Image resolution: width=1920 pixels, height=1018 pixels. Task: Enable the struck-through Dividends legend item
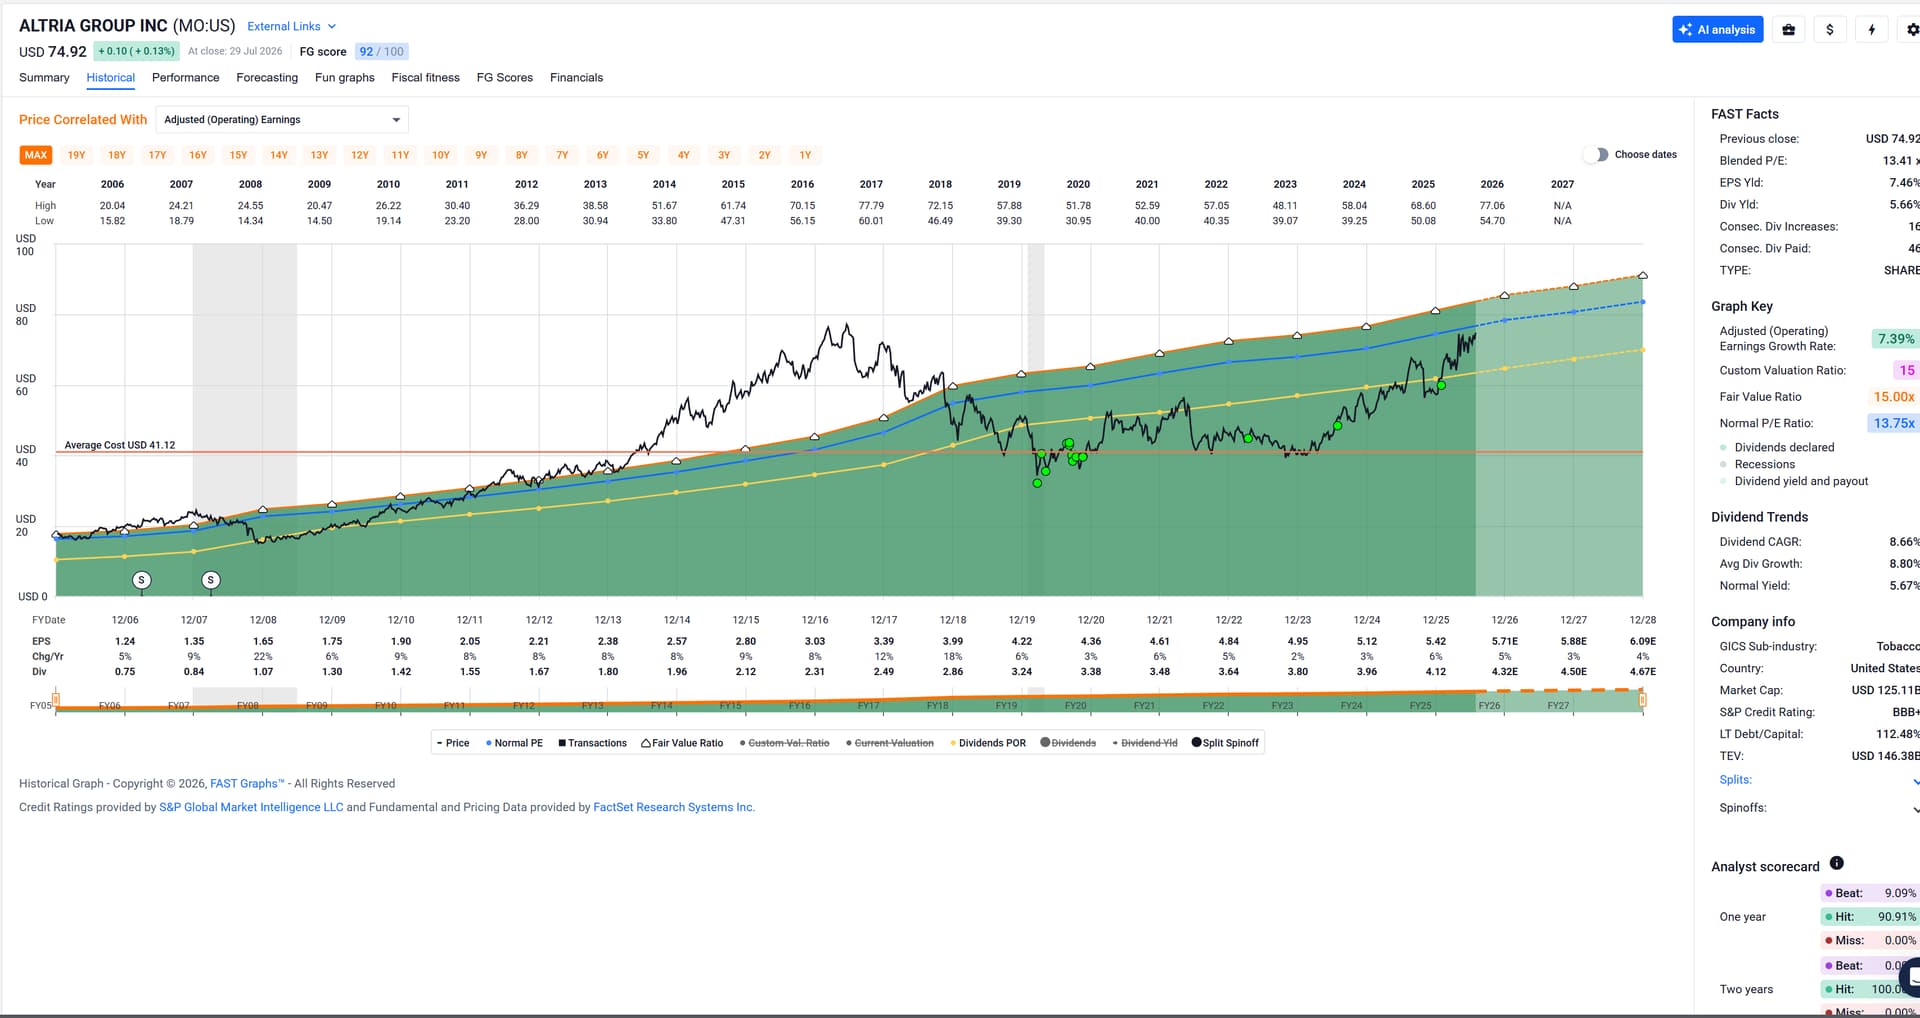click(1068, 743)
